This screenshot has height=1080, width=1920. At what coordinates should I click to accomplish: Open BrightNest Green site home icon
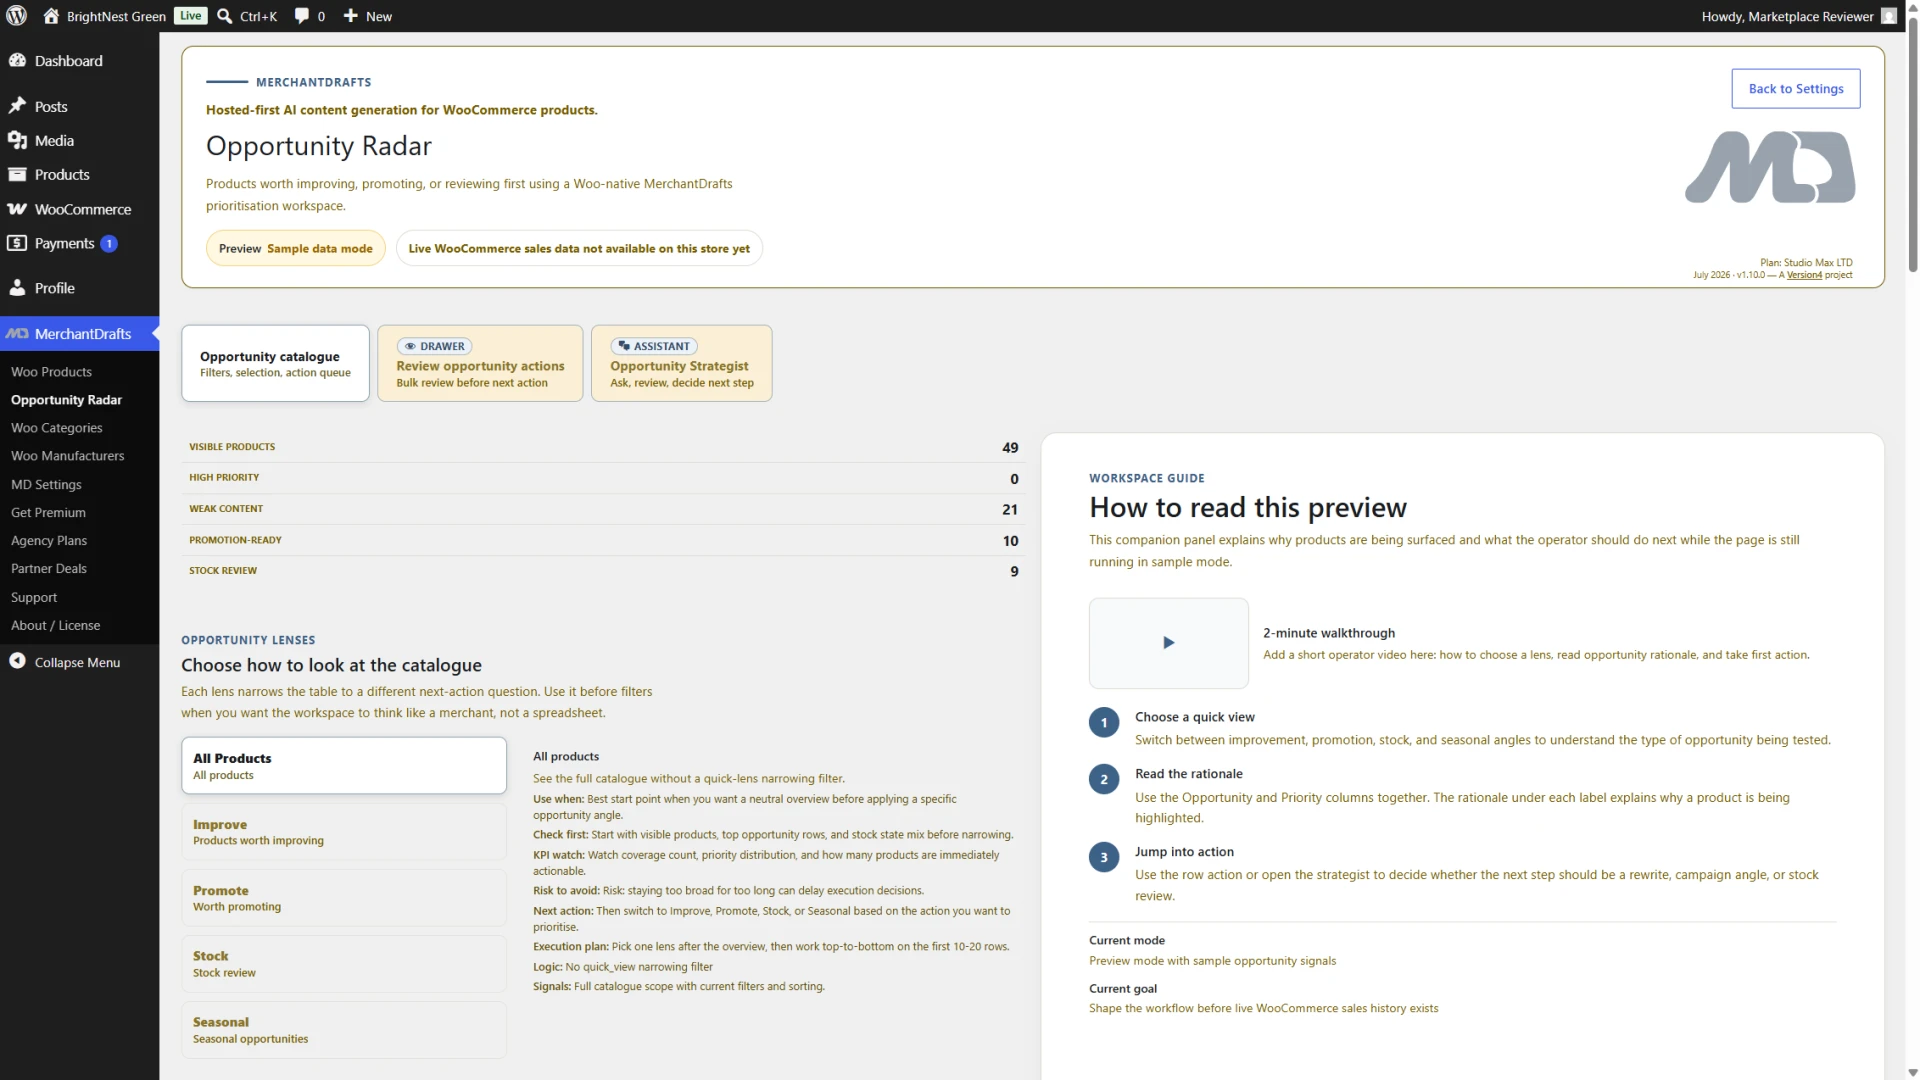pos(51,16)
